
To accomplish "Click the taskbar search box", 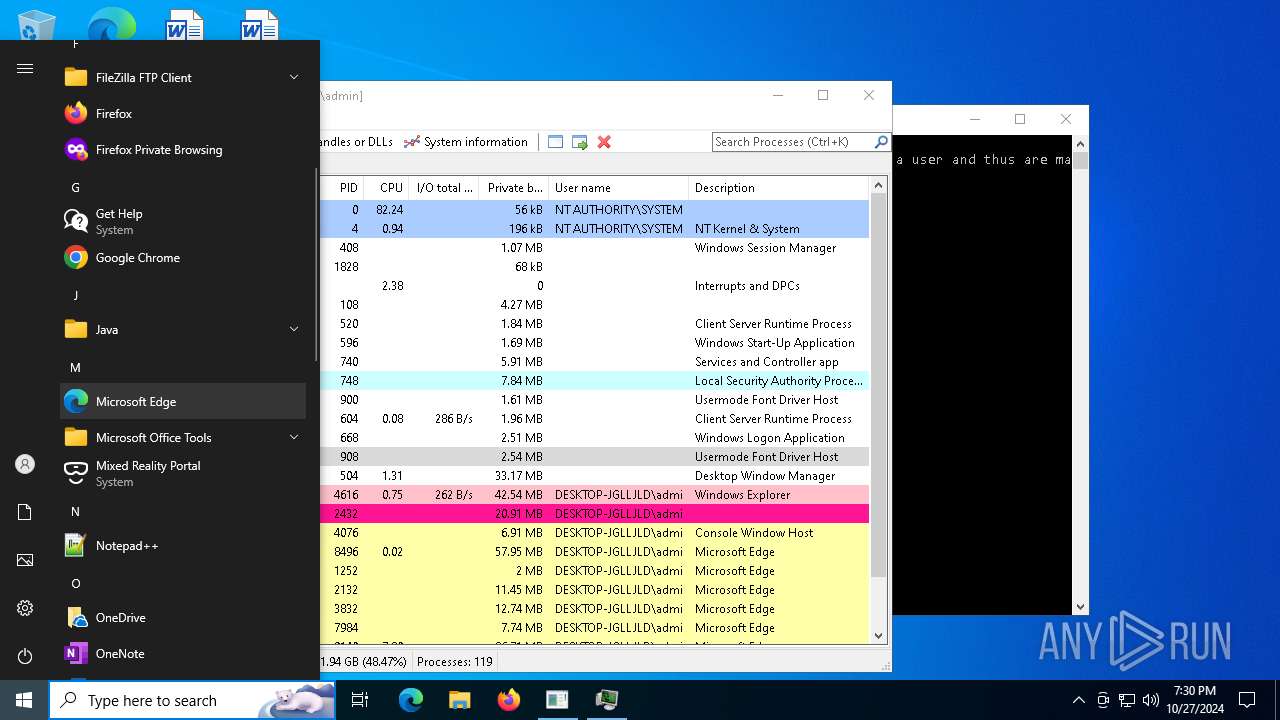I will pyautogui.click(x=192, y=700).
